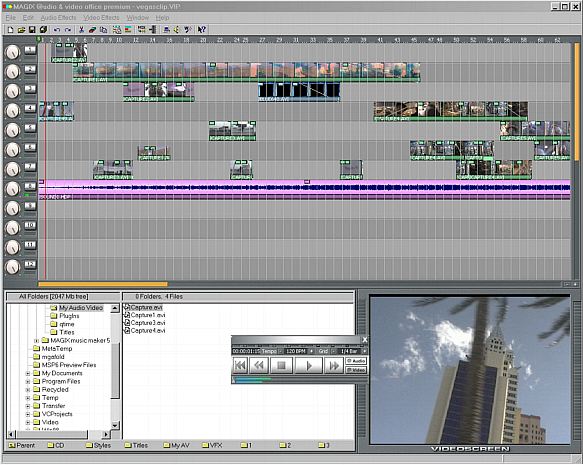The width and height of the screenshot is (583, 465).
Task: Adjust the track 8 volume knob
Action: [x=12, y=189]
